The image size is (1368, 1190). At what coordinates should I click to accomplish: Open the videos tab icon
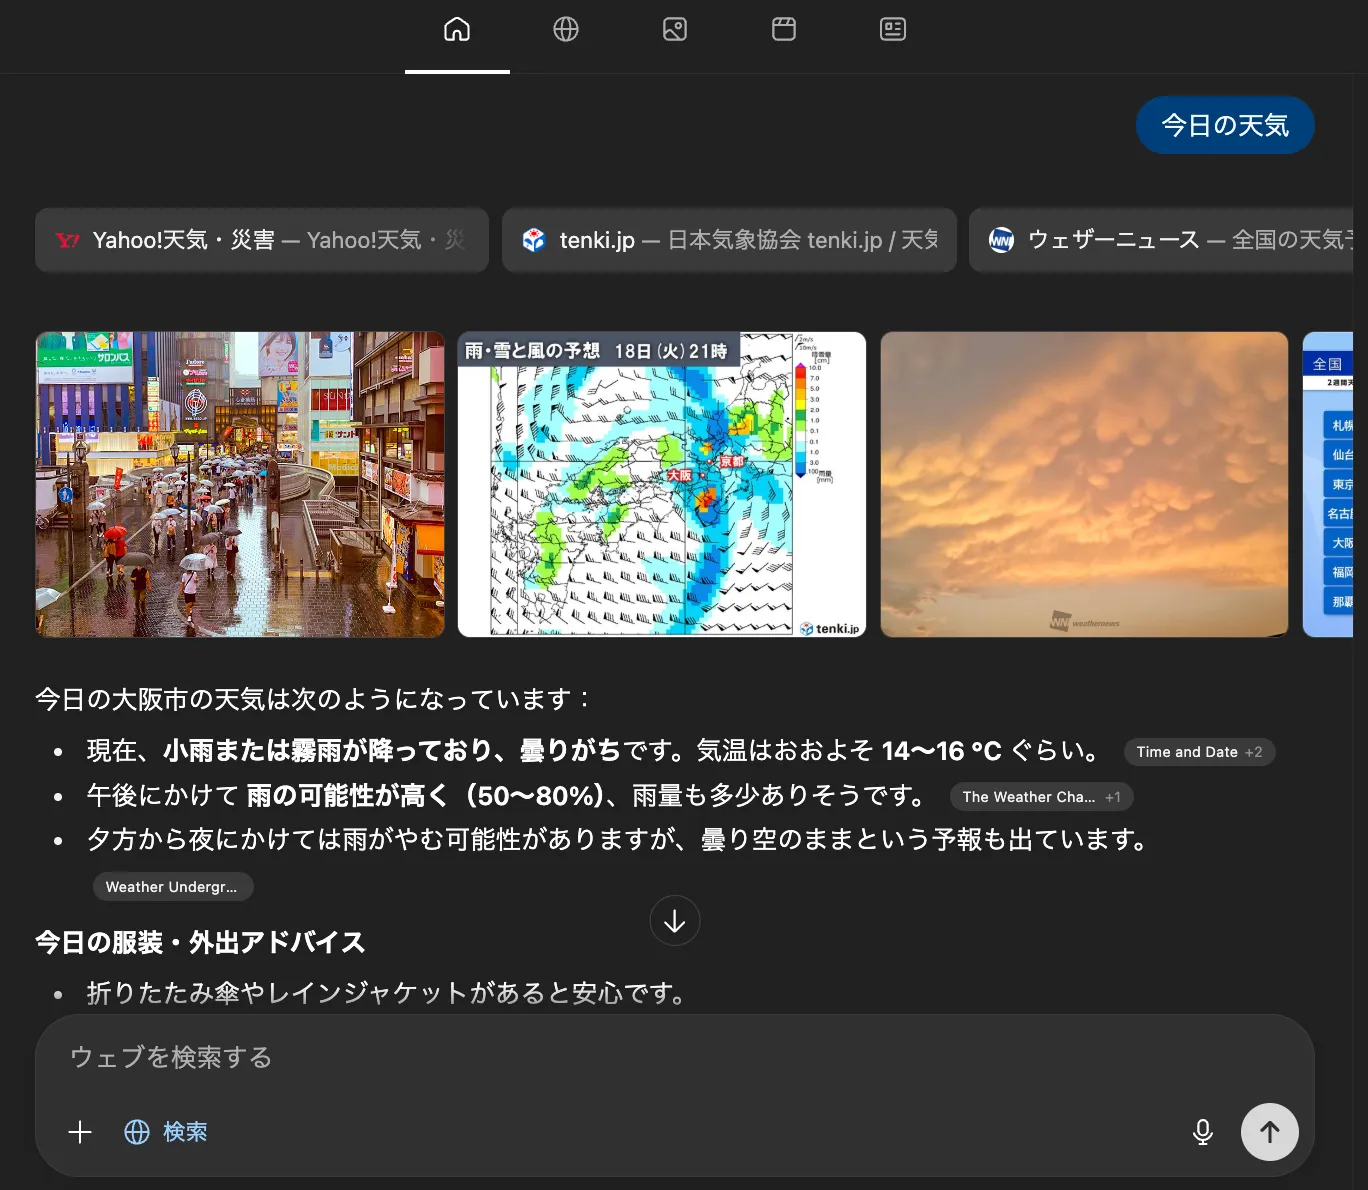click(784, 30)
